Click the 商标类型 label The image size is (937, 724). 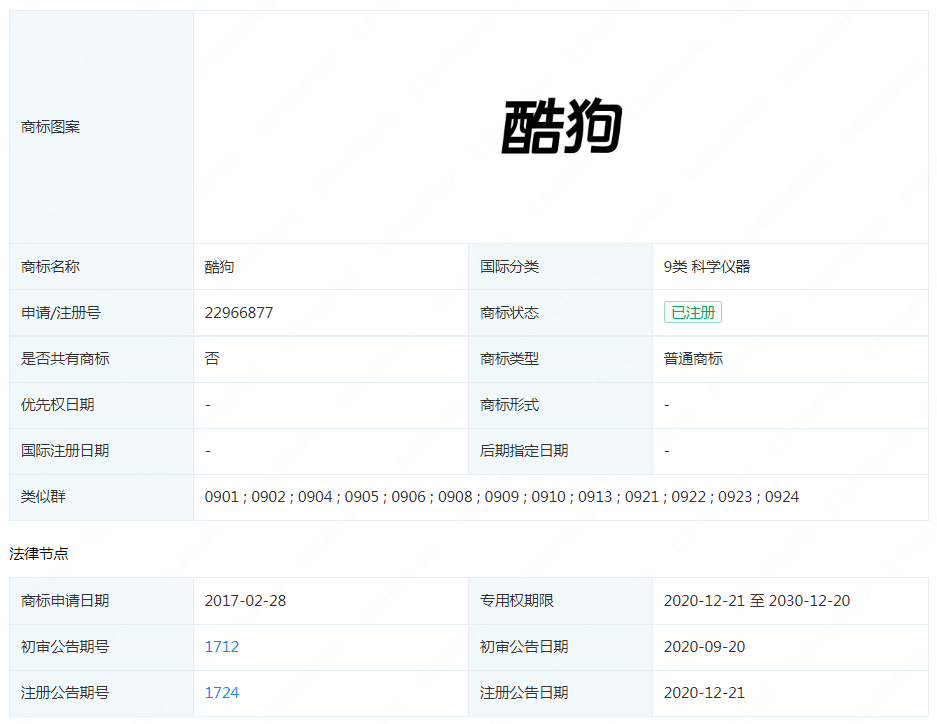point(510,358)
